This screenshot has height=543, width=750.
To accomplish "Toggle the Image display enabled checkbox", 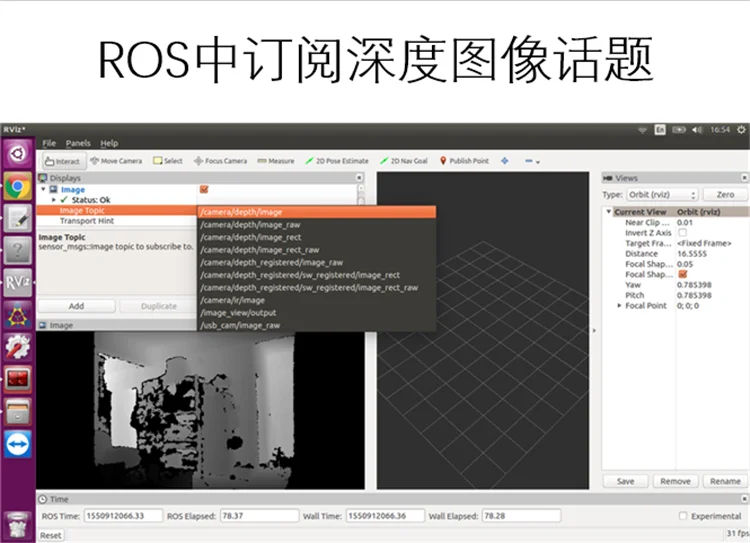I will tap(204, 189).
